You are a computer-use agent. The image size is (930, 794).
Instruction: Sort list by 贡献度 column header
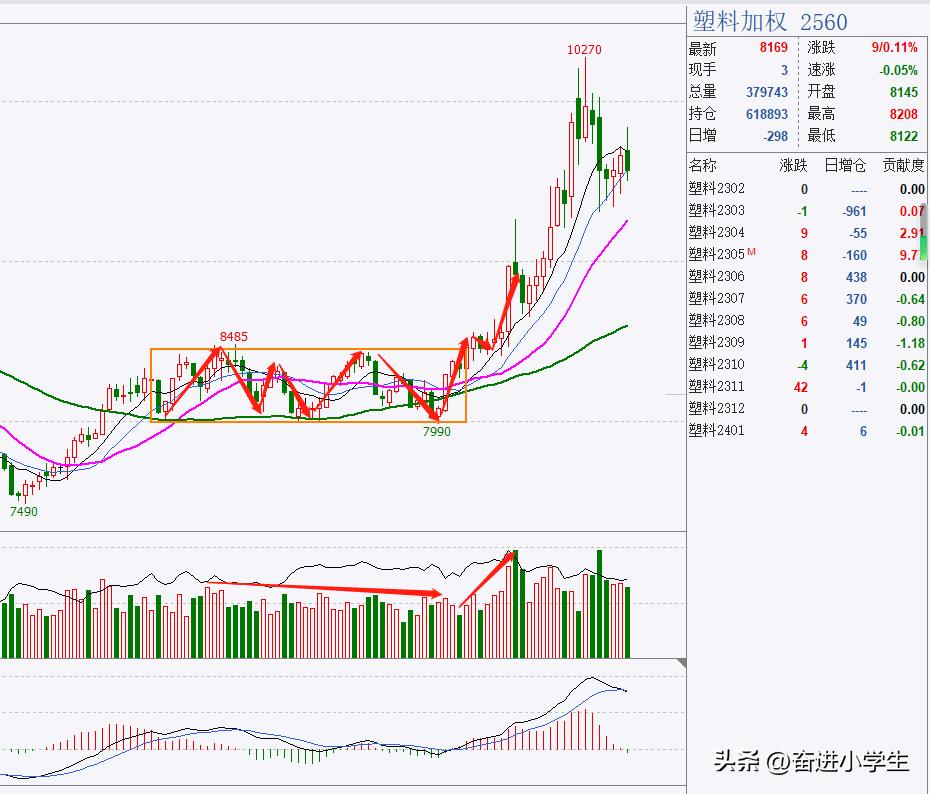[903, 165]
